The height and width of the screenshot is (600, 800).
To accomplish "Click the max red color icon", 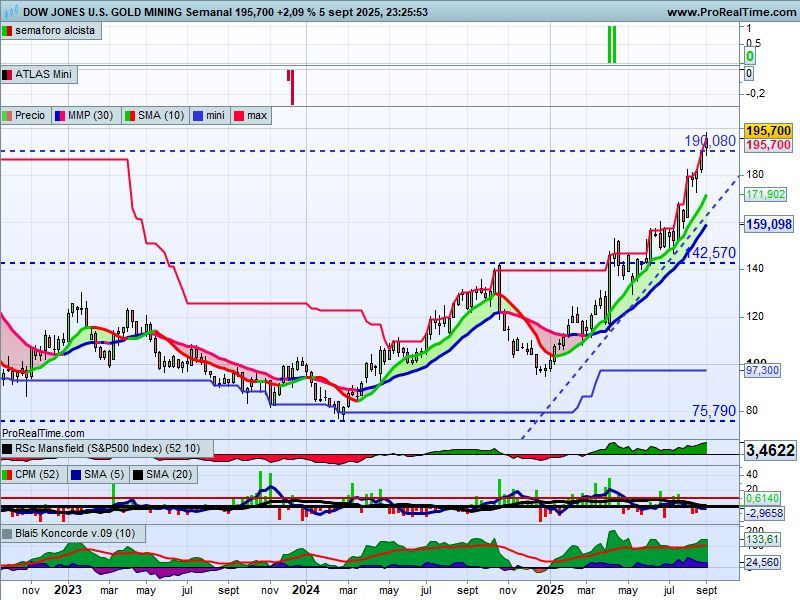I will point(239,116).
